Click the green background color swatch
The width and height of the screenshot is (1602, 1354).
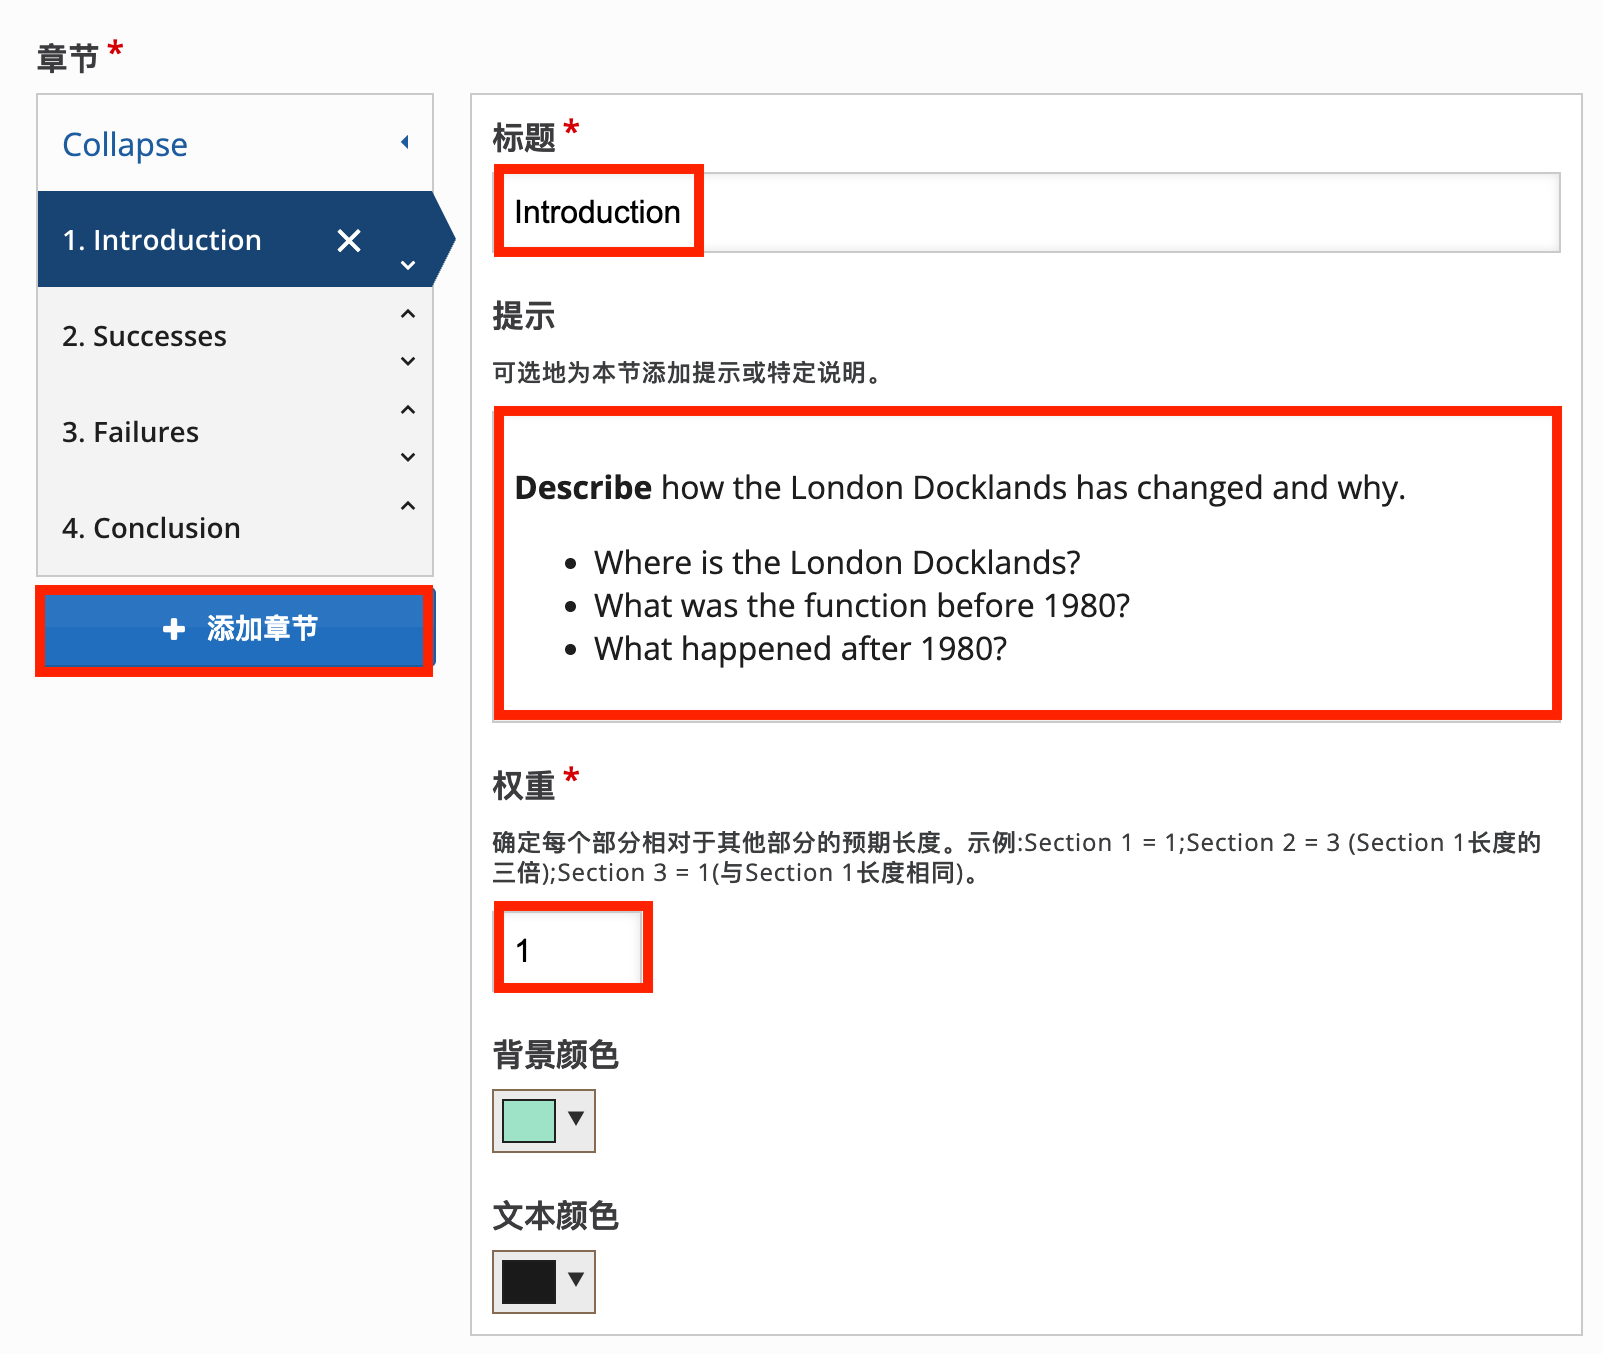coord(529,1121)
